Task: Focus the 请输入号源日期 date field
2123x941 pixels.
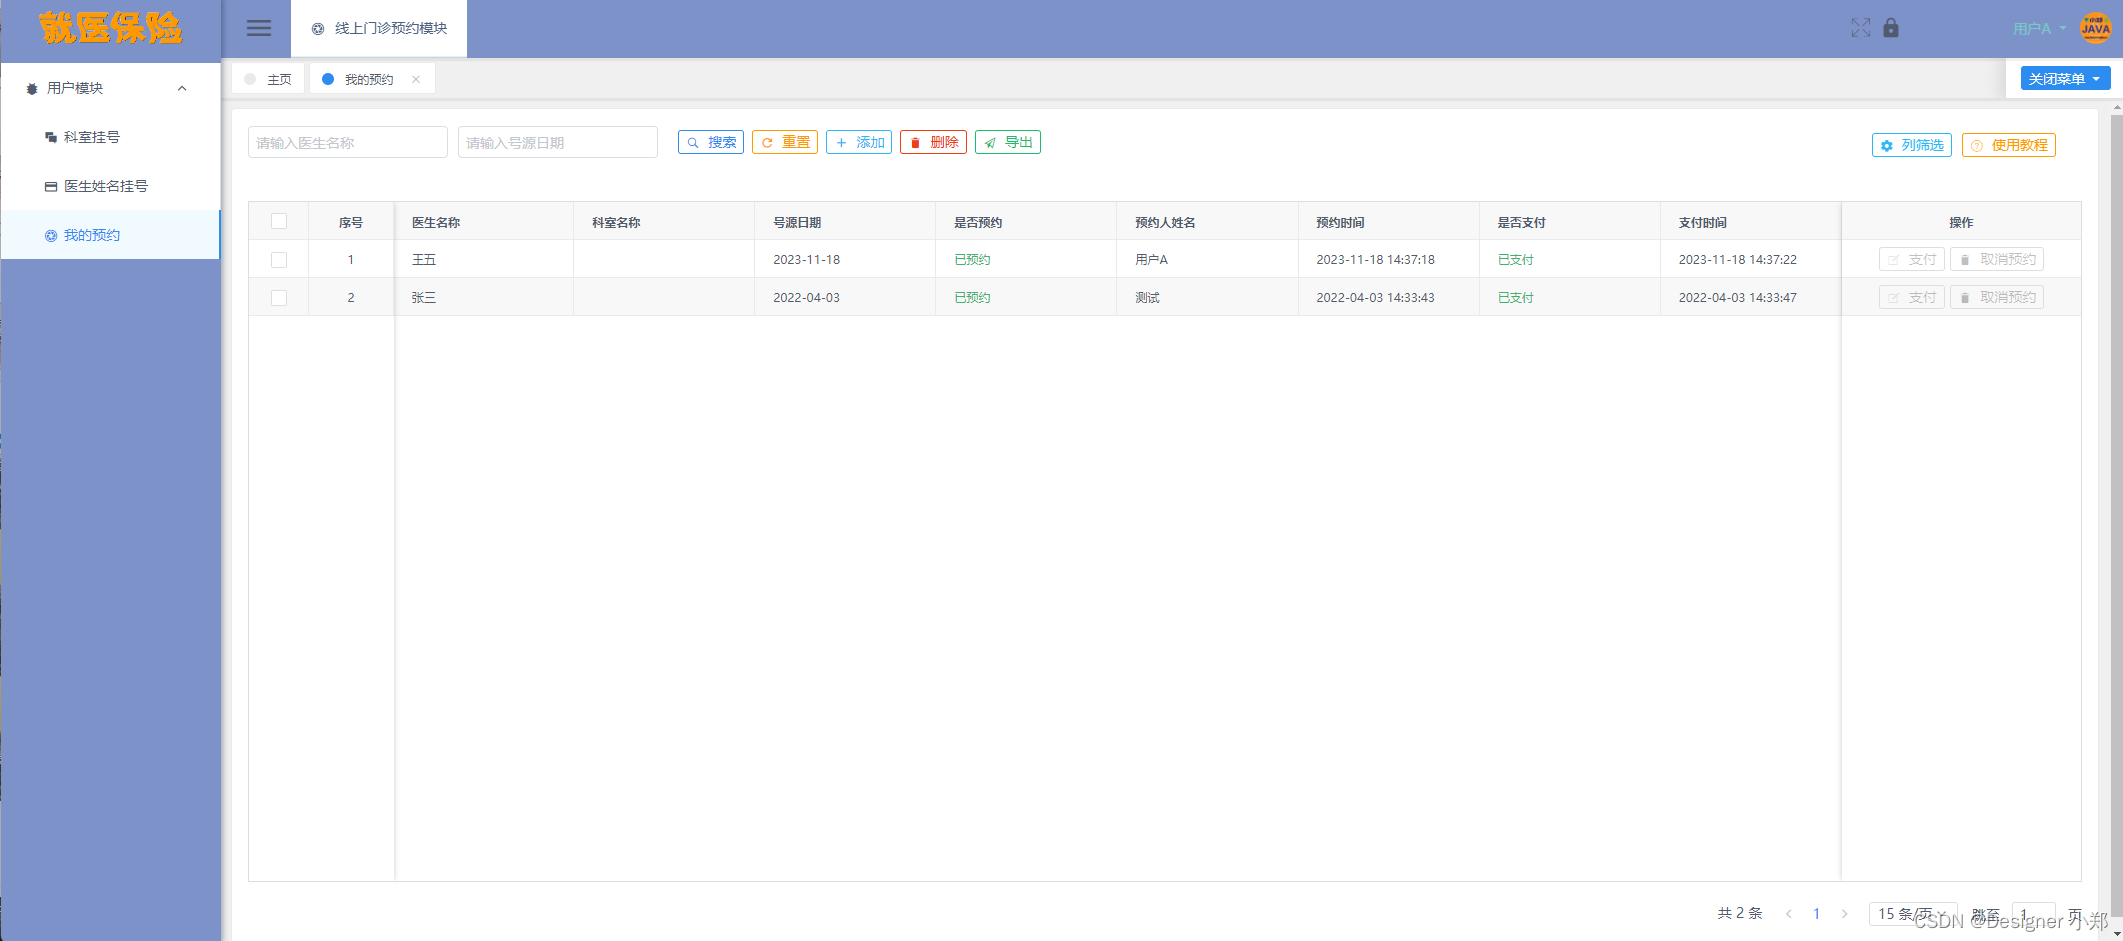Action: pos(558,142)
